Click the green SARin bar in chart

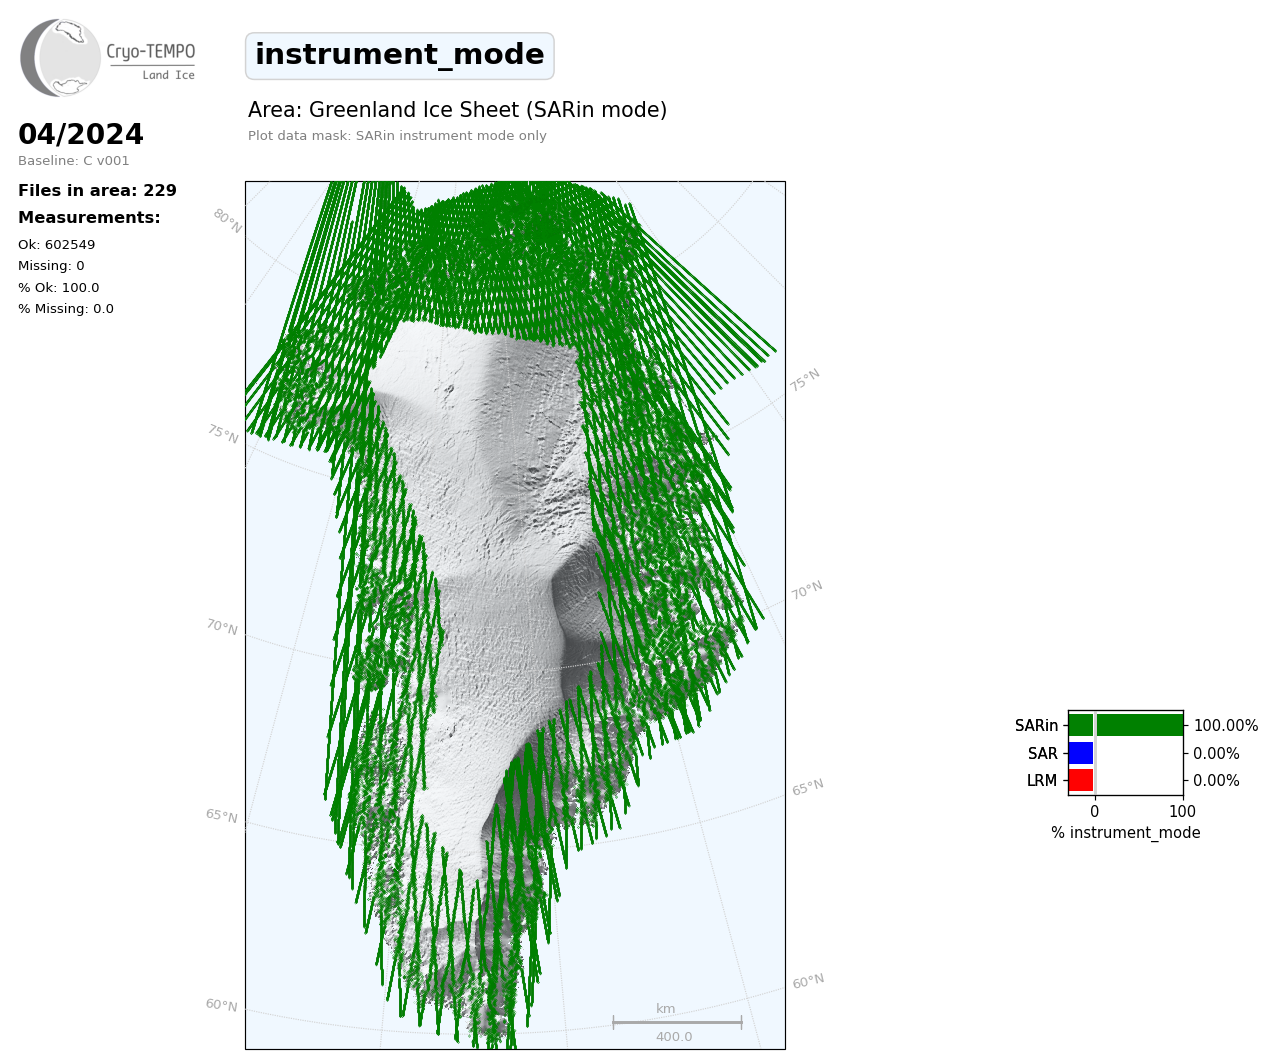1126,725
